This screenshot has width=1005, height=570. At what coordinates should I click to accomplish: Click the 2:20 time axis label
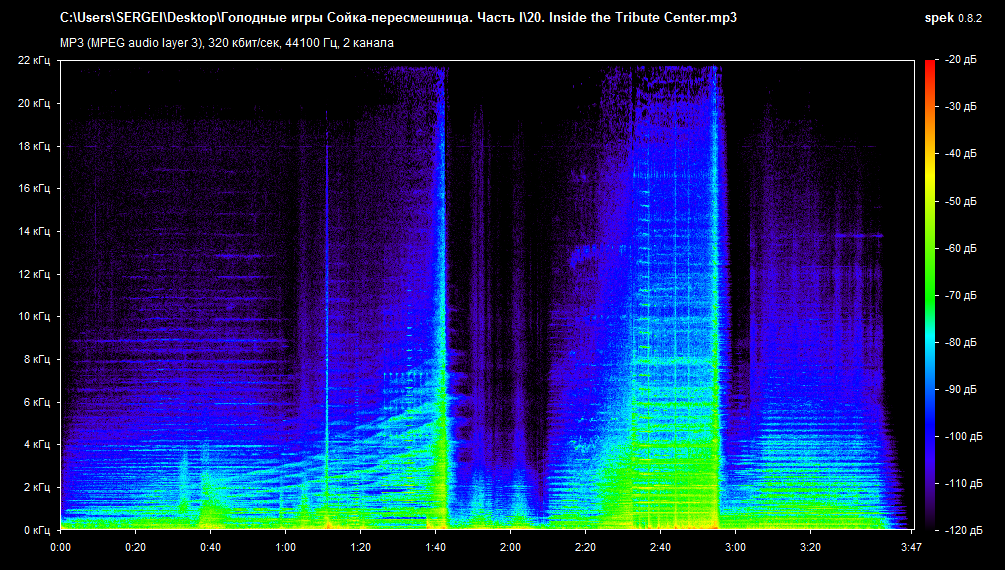click(x=585, y=548)
